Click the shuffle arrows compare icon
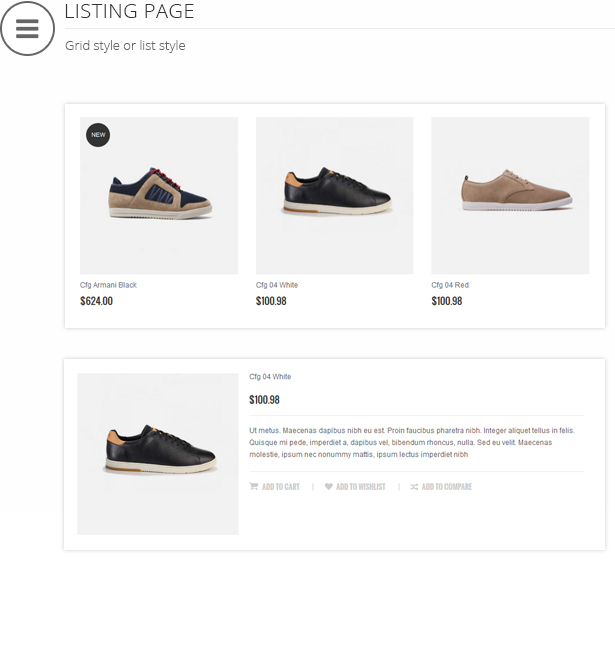The height and width of the screenshot is (652, 615). [x=414, y=487]
